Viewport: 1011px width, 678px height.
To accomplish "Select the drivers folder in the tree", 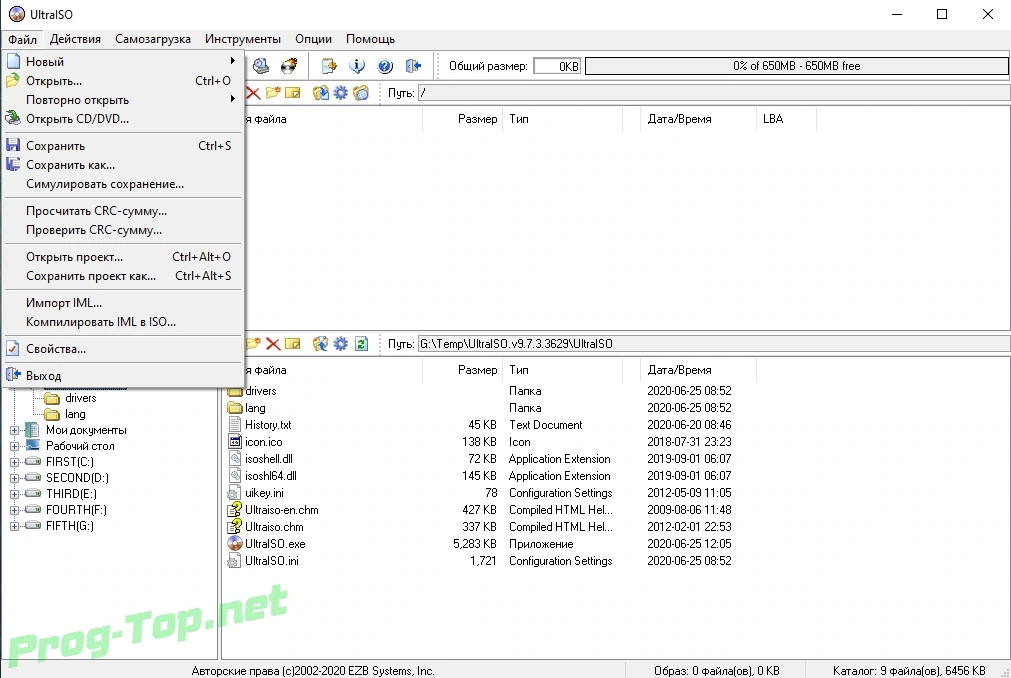I will click(81, 398).
